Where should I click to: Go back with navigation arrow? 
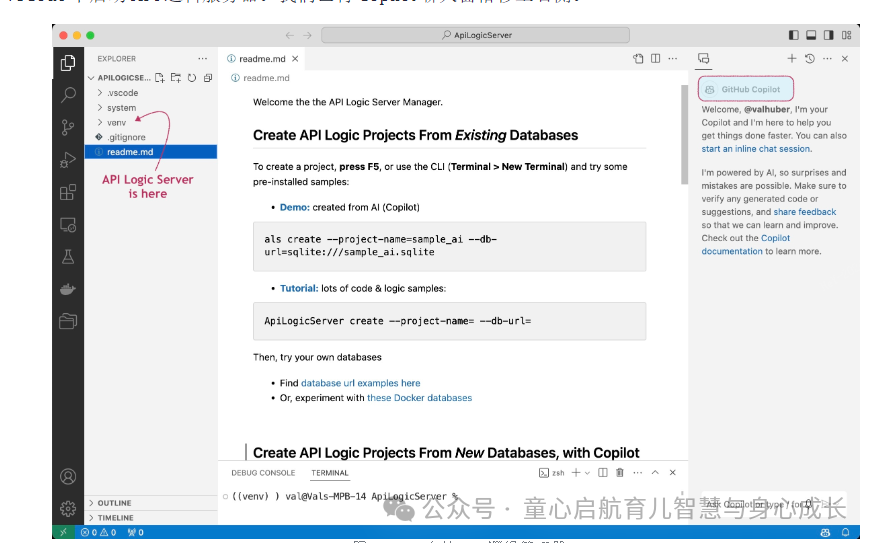pos(289,35)
